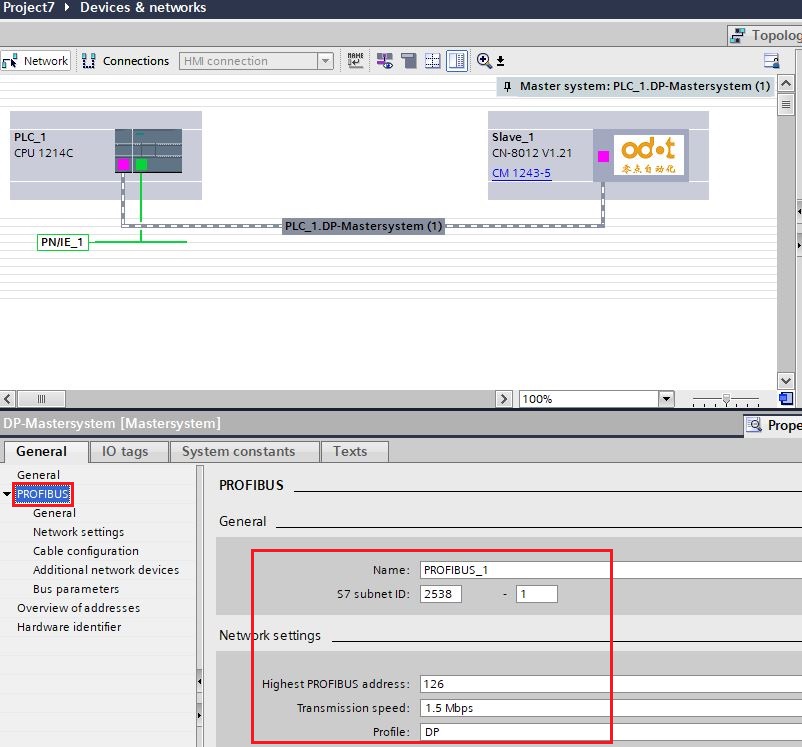This screenshot has height=747, width=802.
Task: Open the 100% zoom level dropdown
Action: pyautogui.click(x=666, y=399)
